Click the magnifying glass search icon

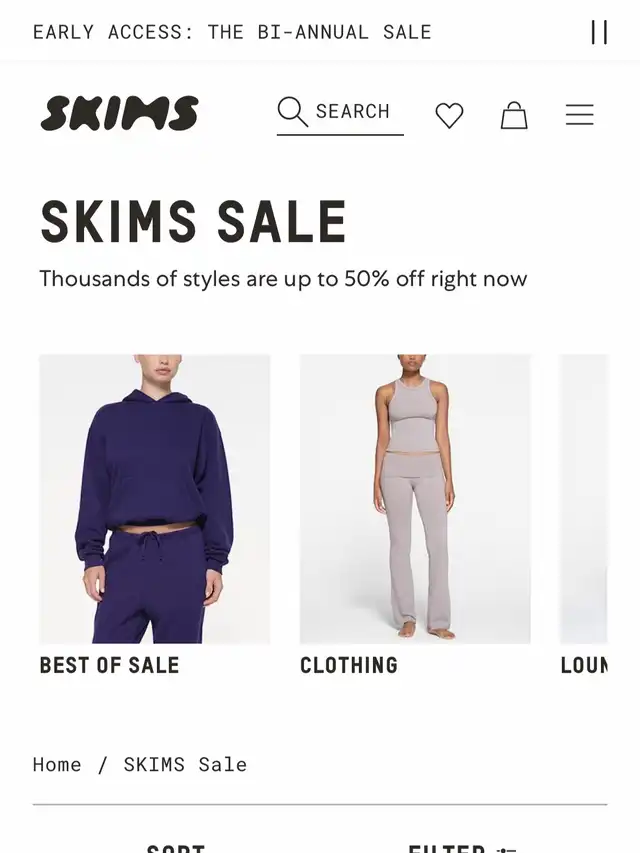pos(292,112)
